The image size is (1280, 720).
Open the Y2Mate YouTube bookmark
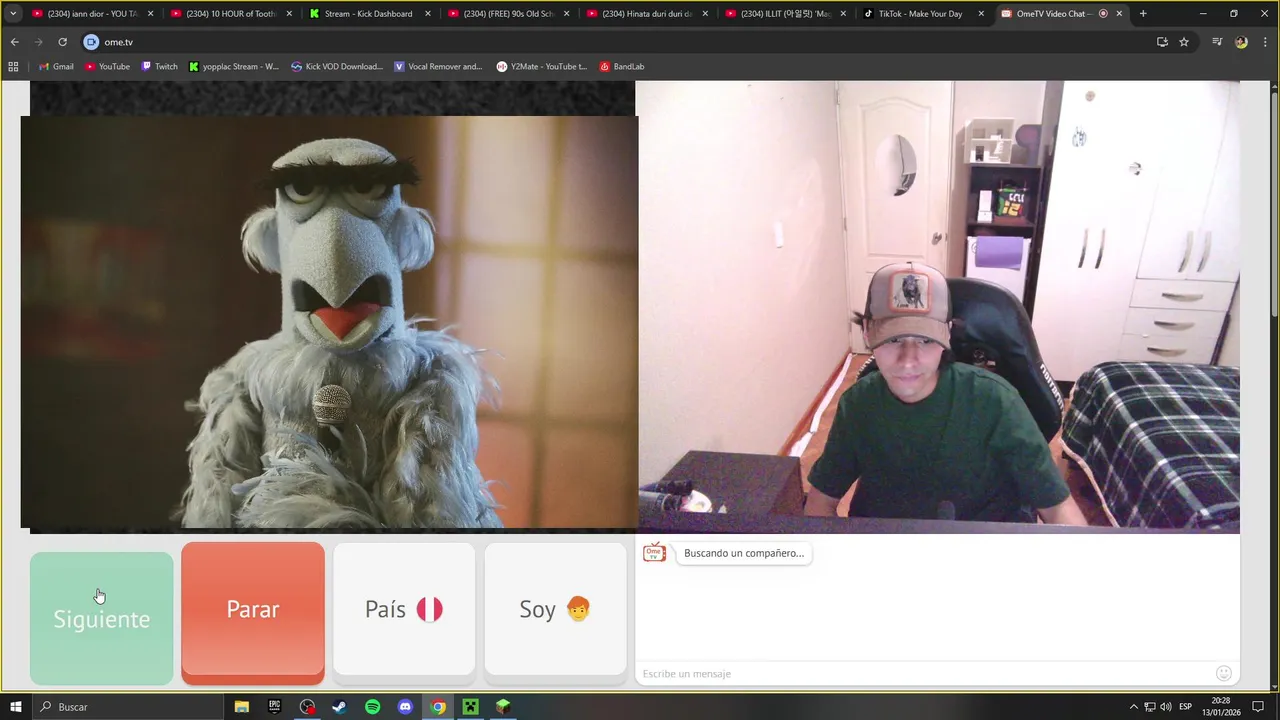click(x=541, y=67)
